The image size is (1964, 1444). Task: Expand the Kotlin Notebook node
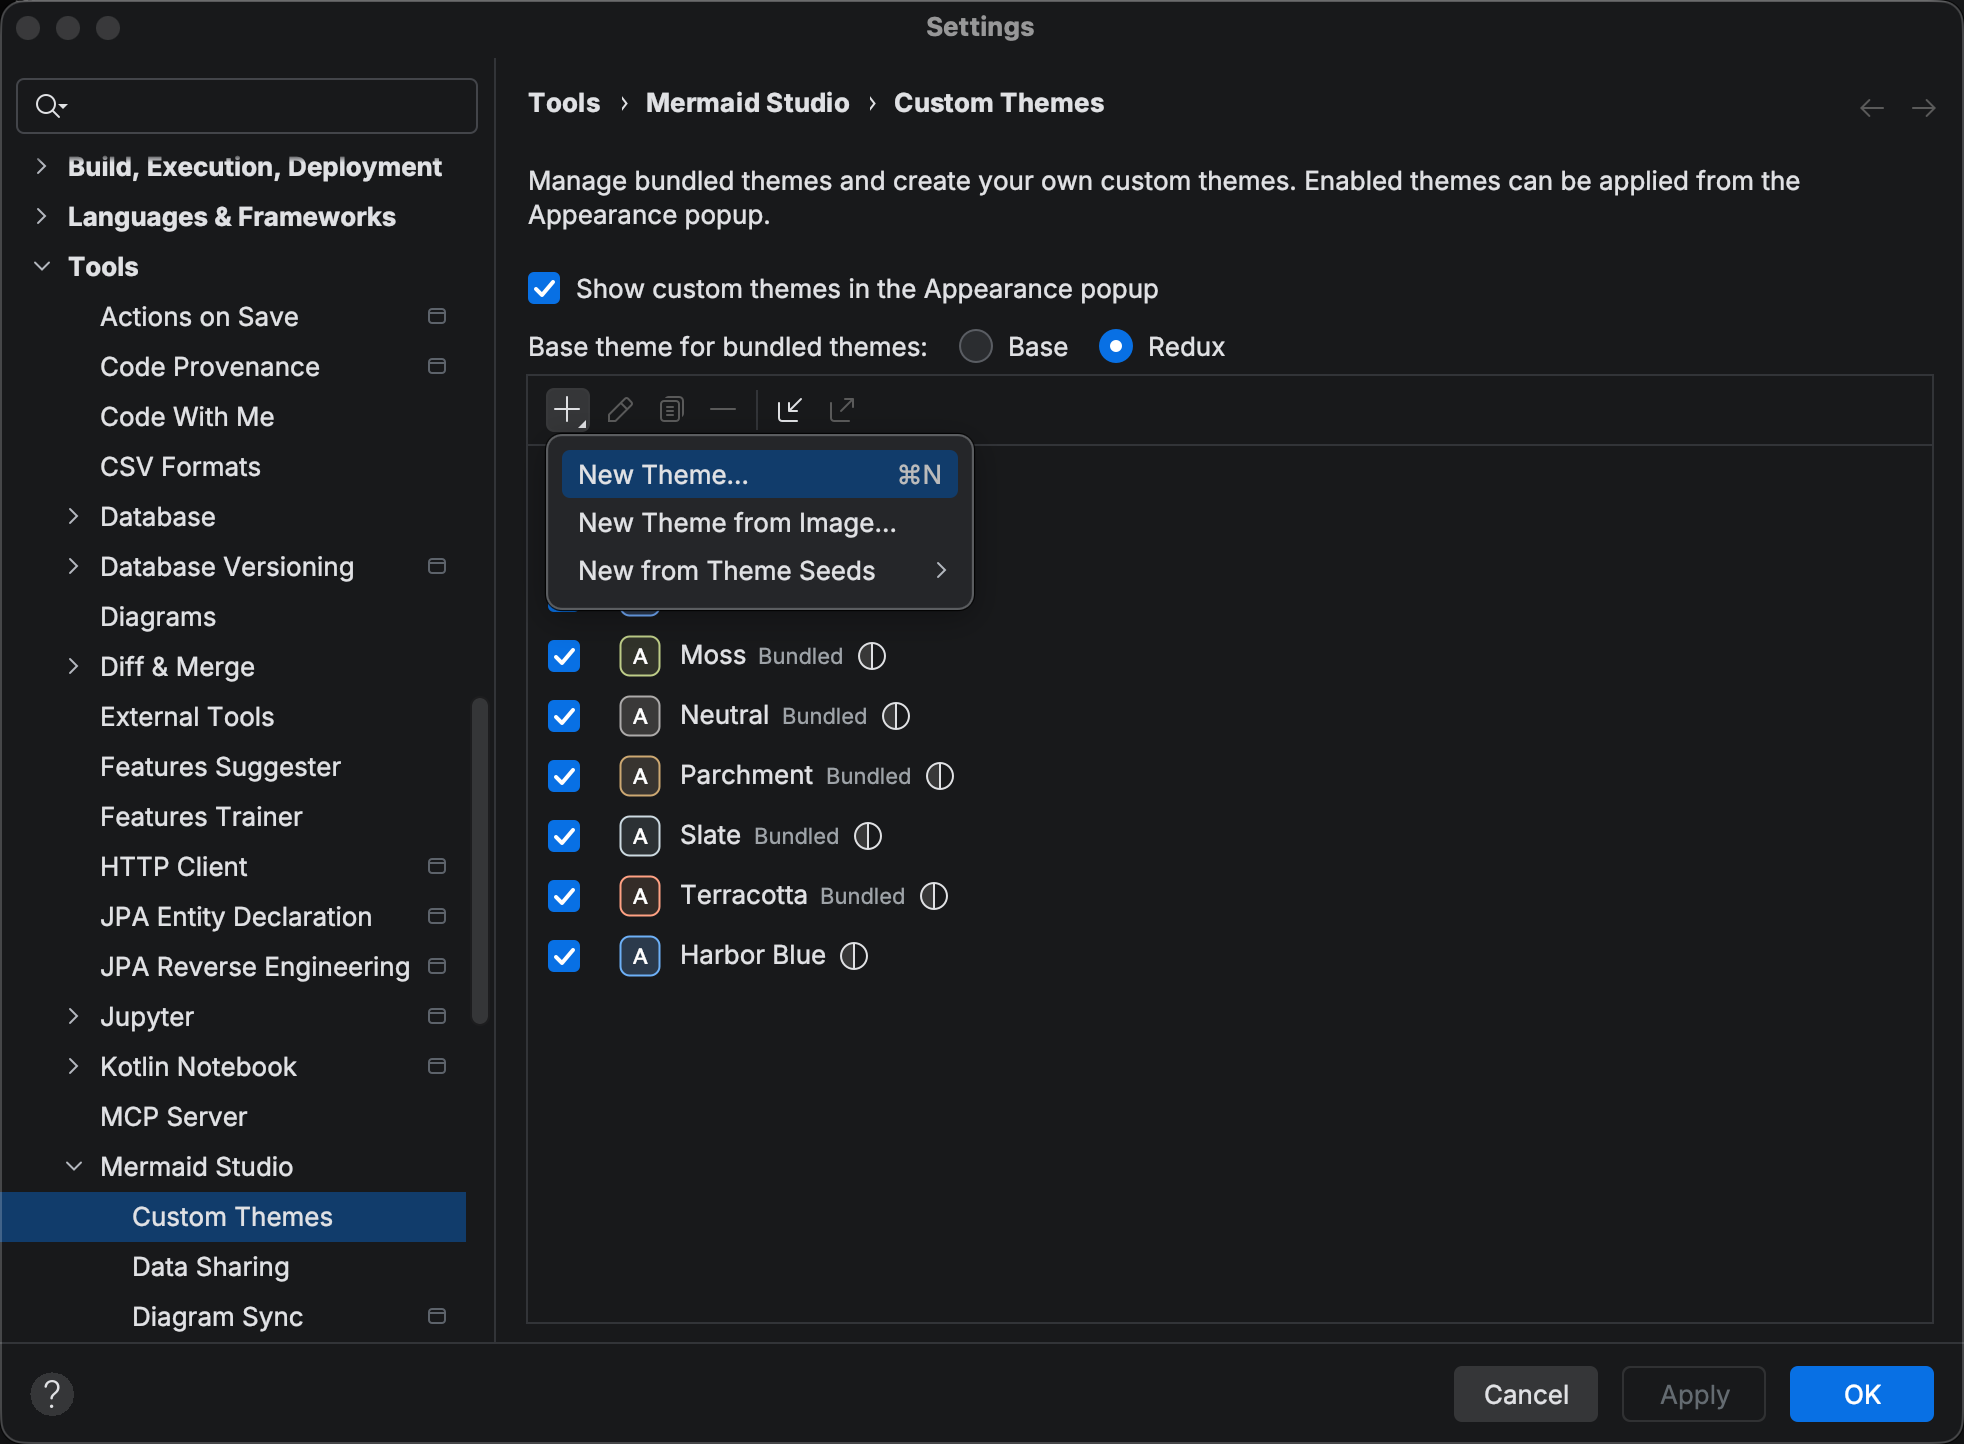73,1066
